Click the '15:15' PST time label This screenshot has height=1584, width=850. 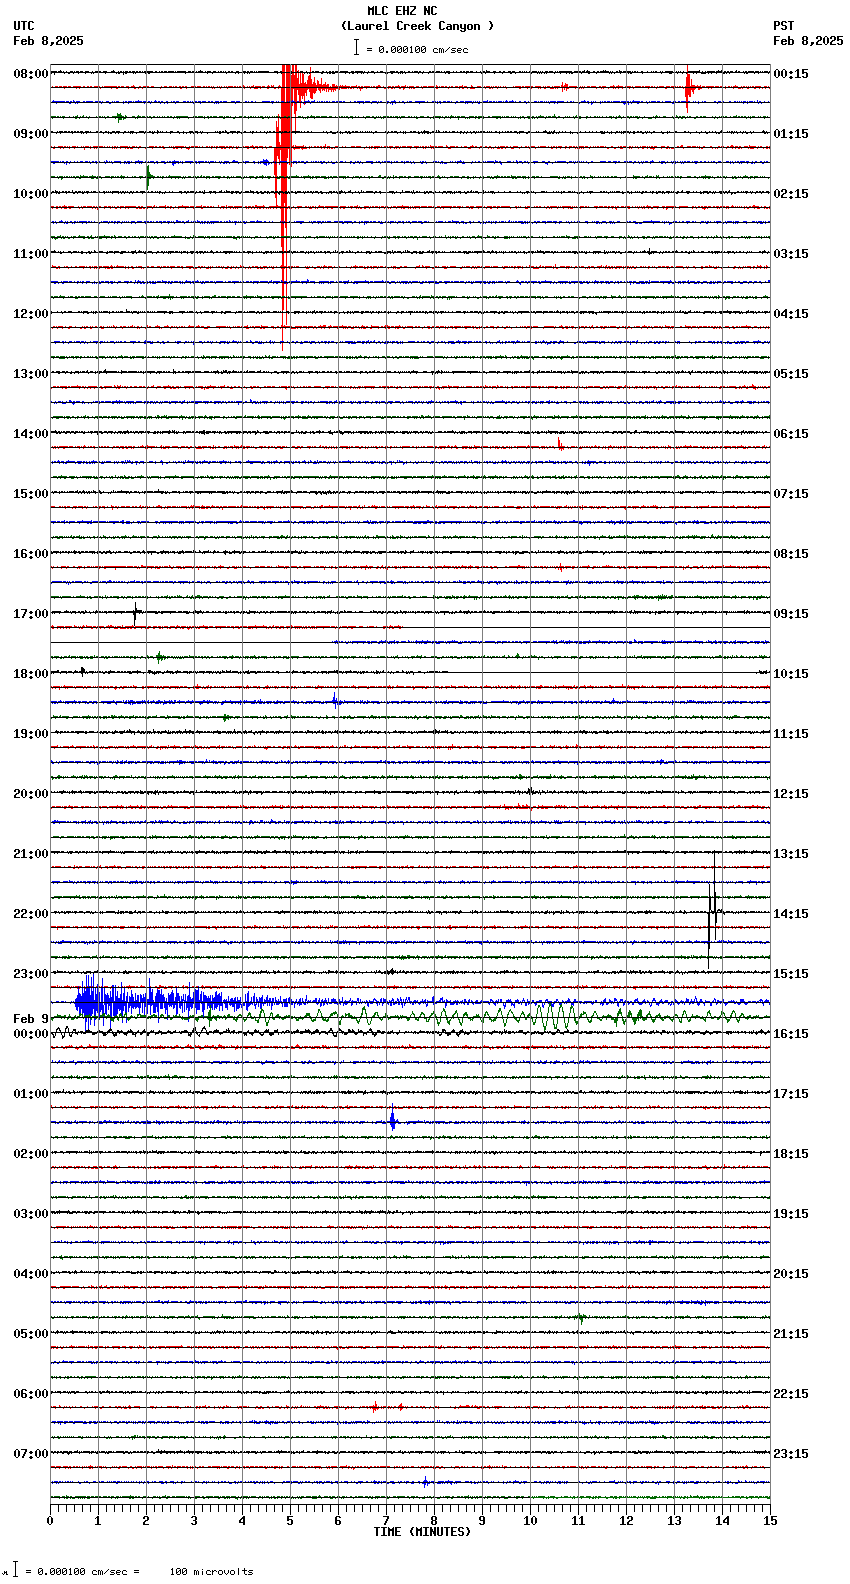point(791,974)
